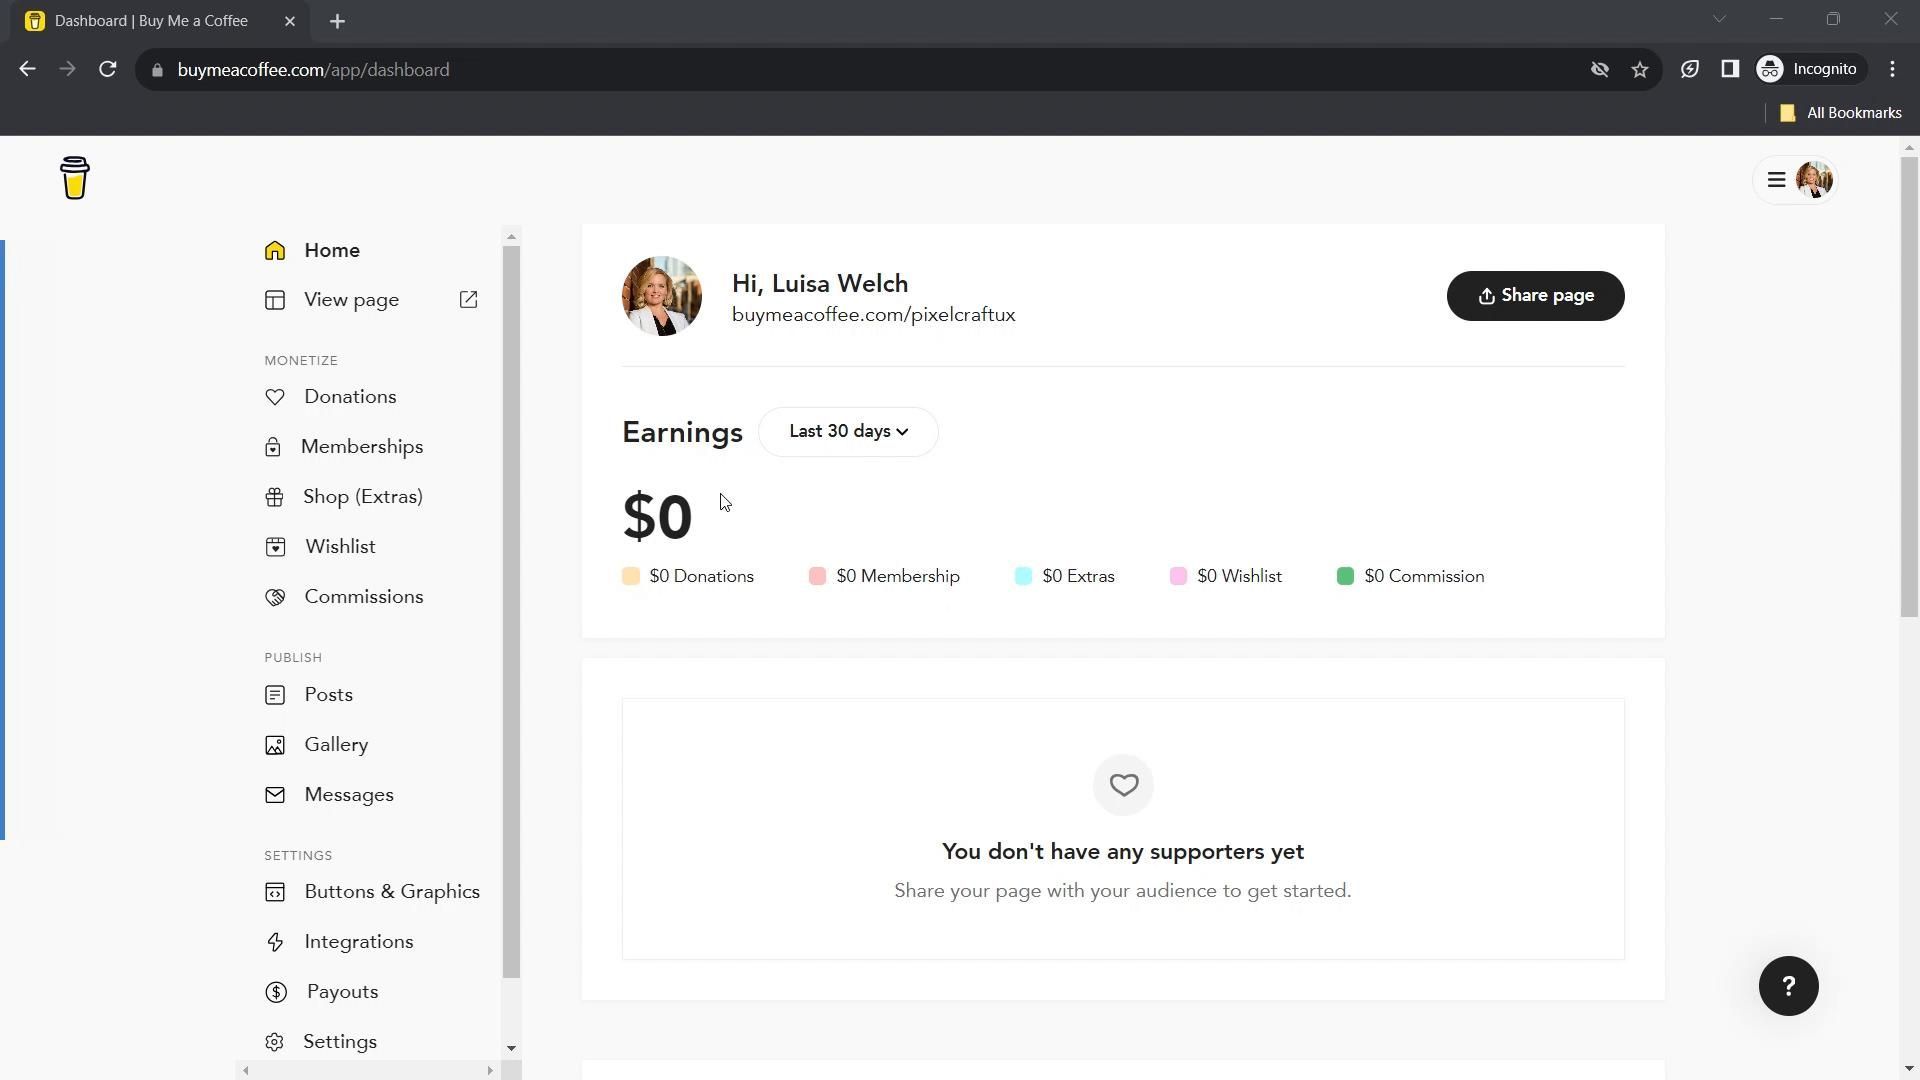The height and width of the screenshot is (1080, 1920).
Task: Click the green Commission color swatch
Action: pyautogui.click(x=1345, y=577)
